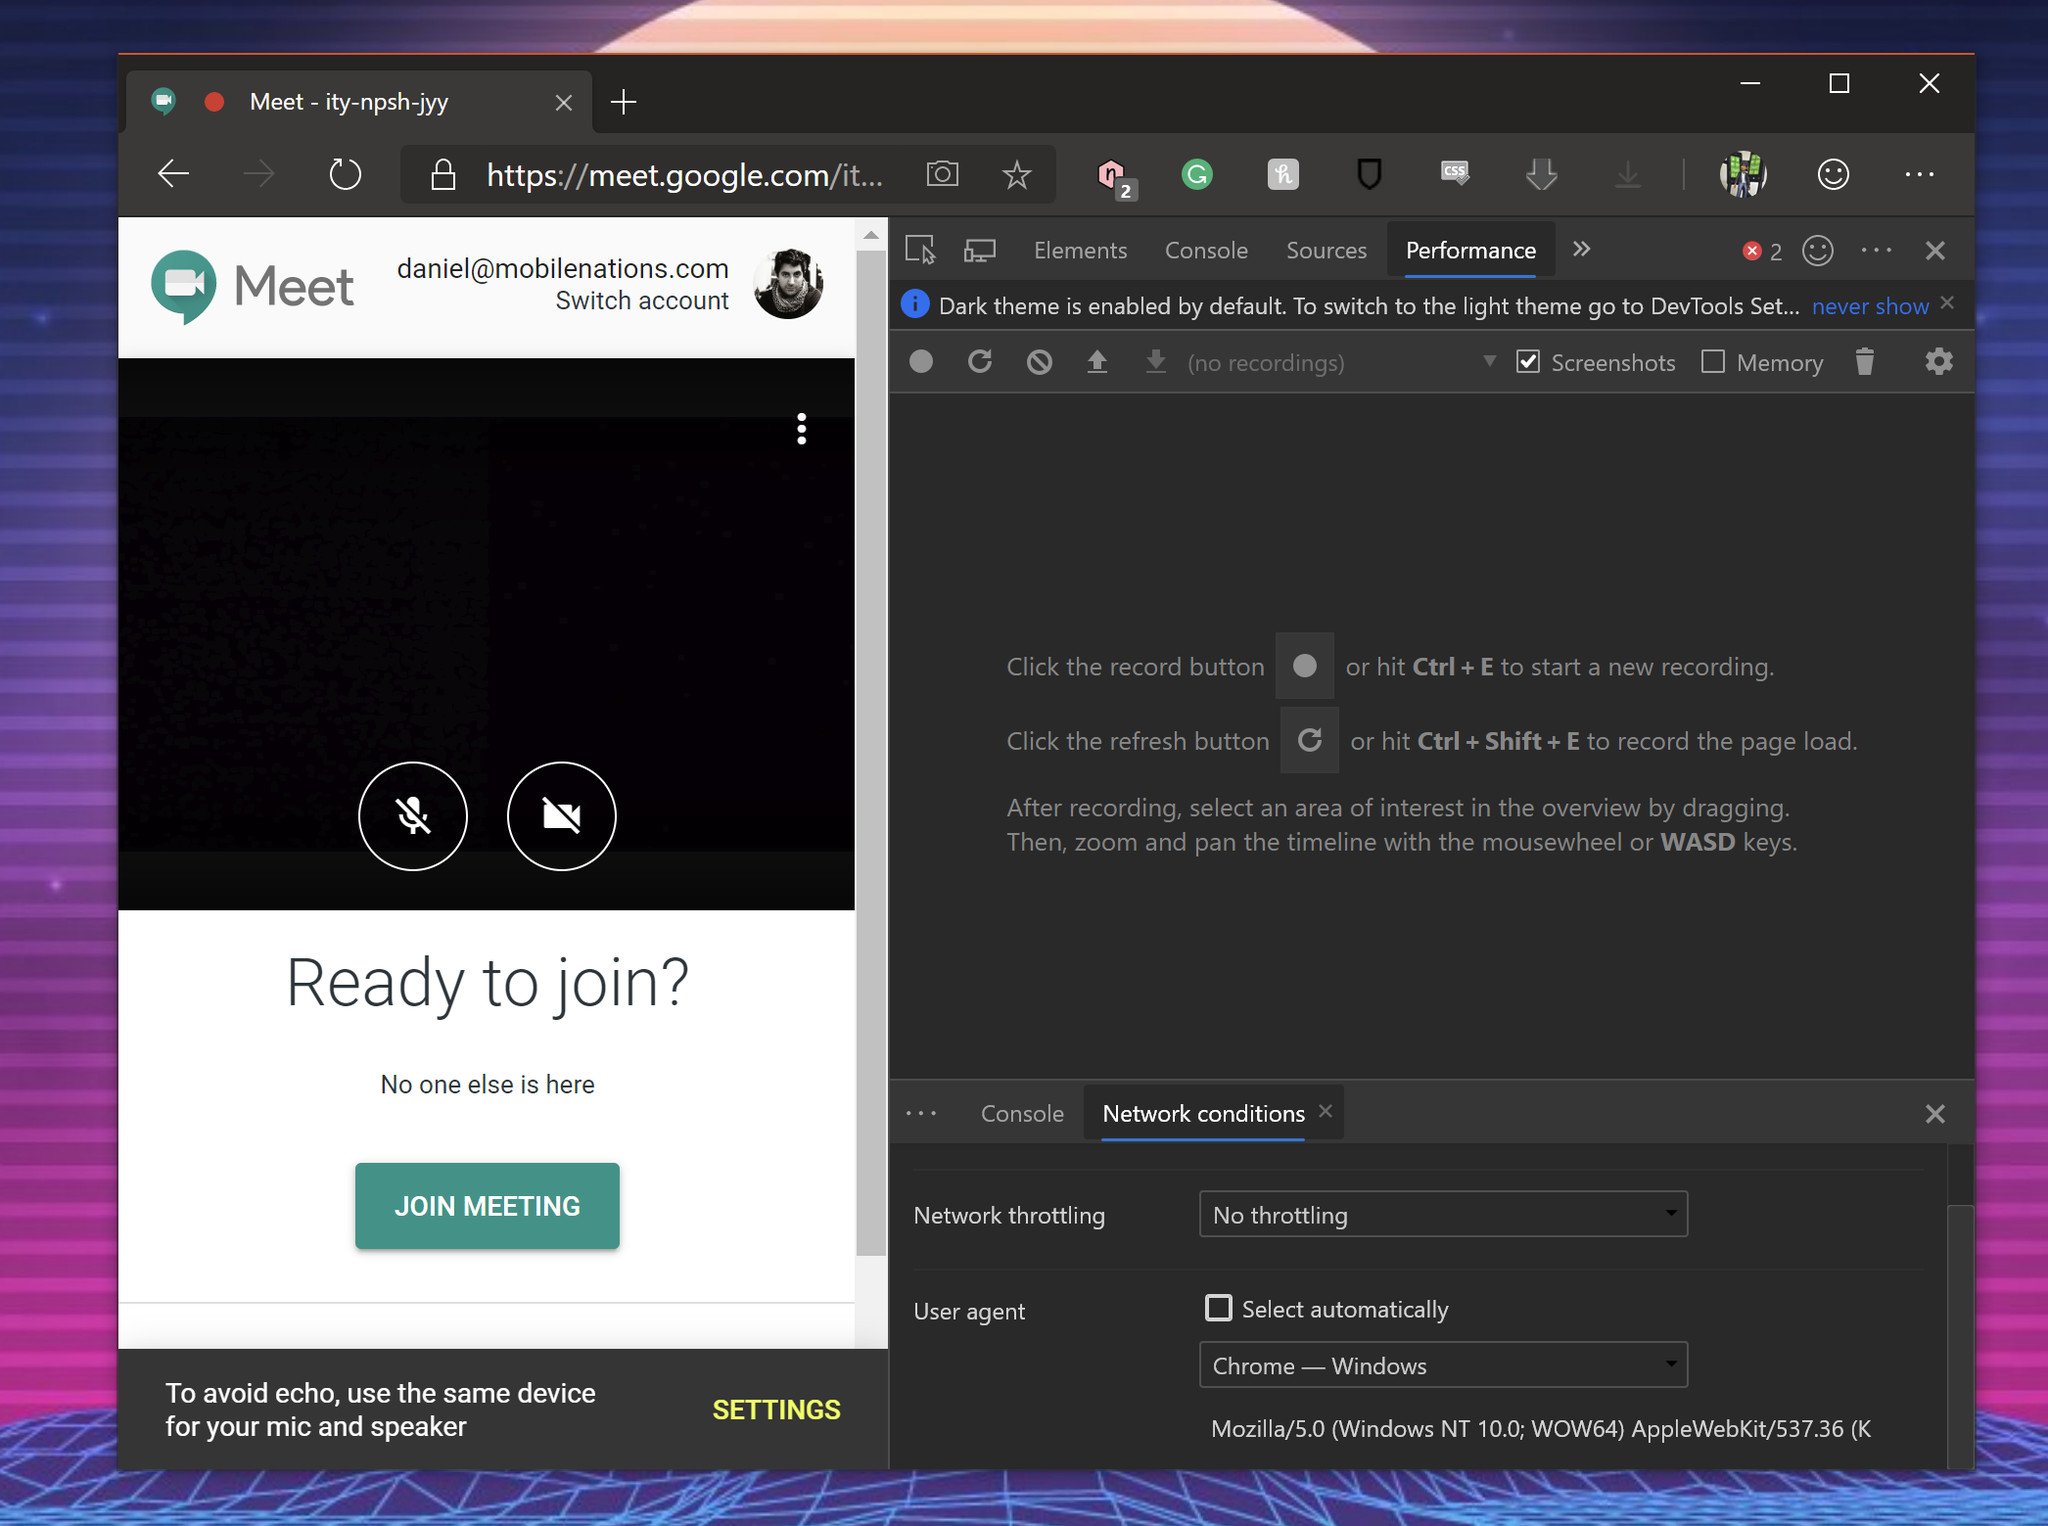Click the record button to start recording

pyautogui.click(x=921, y=362)
